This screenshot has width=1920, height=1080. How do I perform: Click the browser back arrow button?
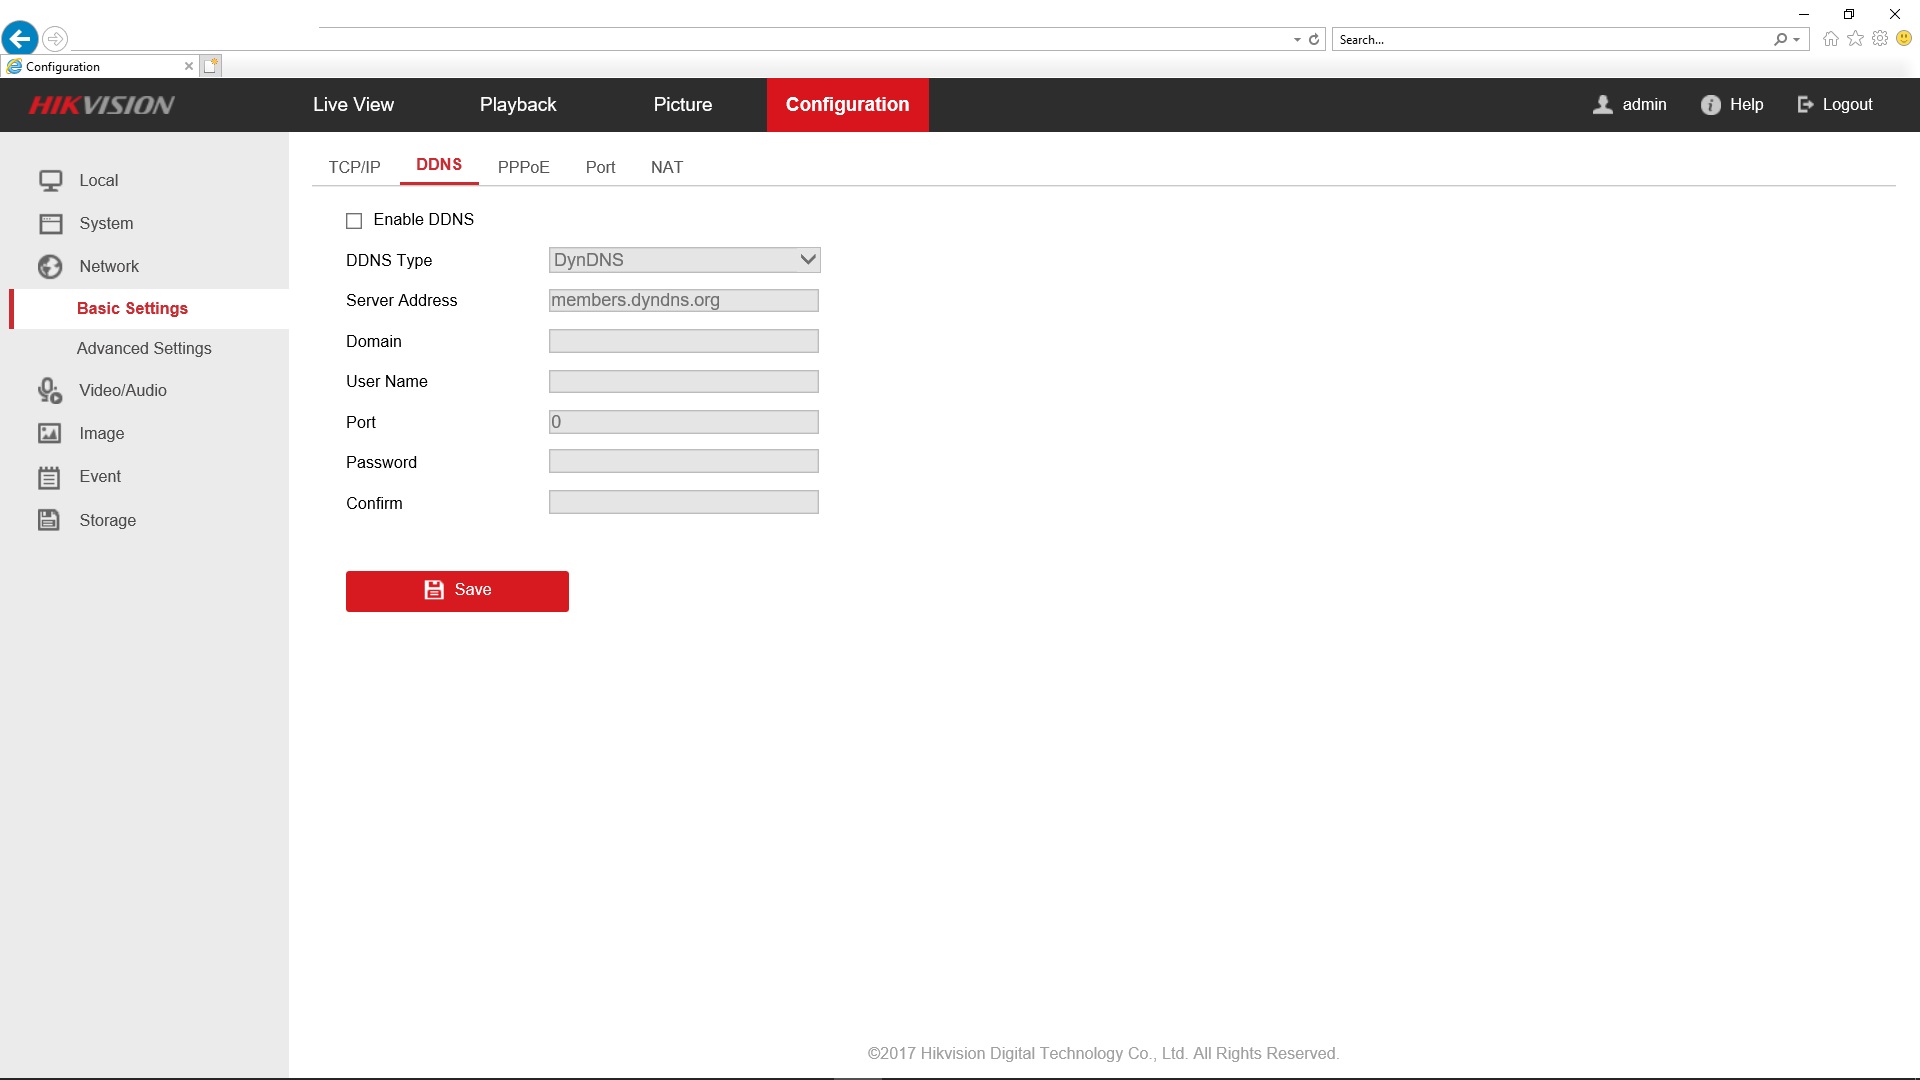pos(20,39)
